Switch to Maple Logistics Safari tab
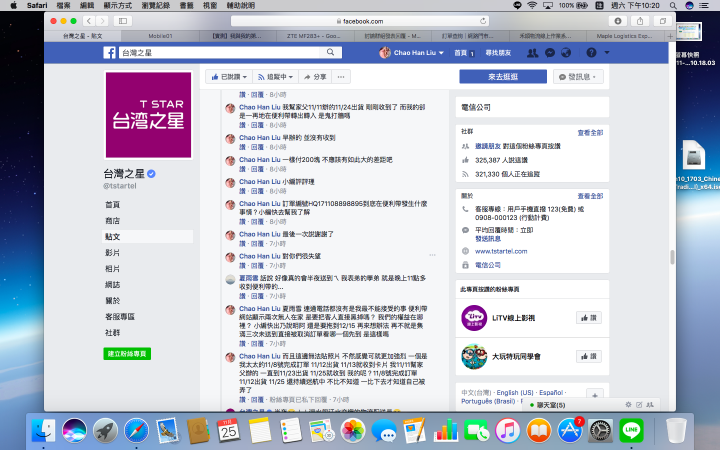 click(x=624, y=36)
